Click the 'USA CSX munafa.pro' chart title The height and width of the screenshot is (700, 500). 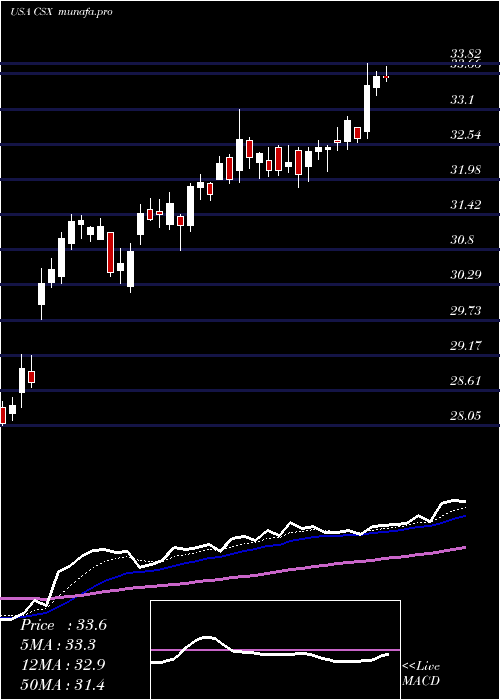61,12
